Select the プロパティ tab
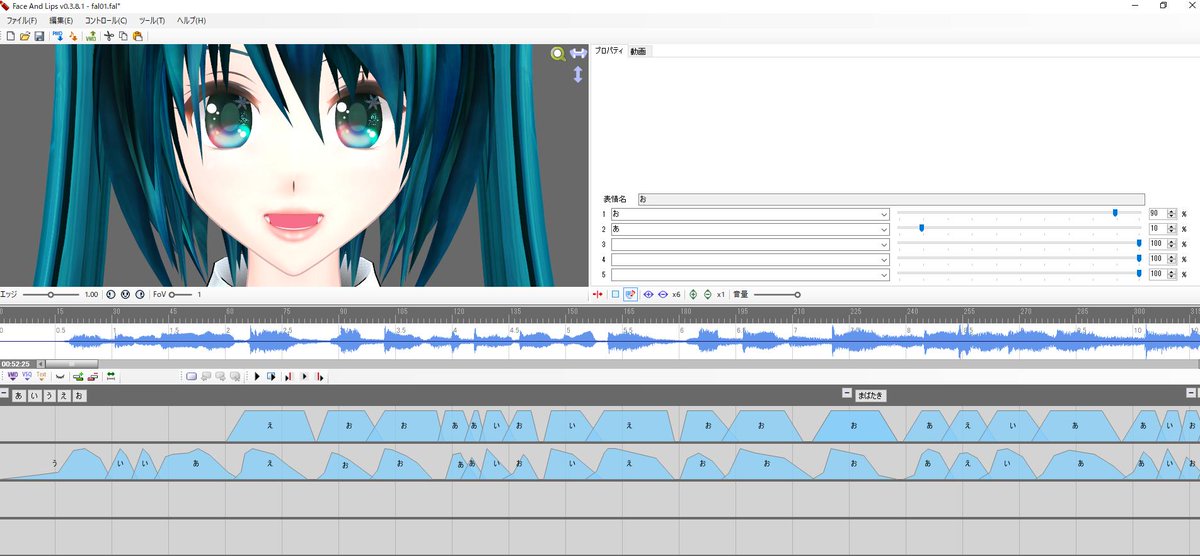Image resolution: width=1200 pixels, height=556 pixels. point(609,51)
